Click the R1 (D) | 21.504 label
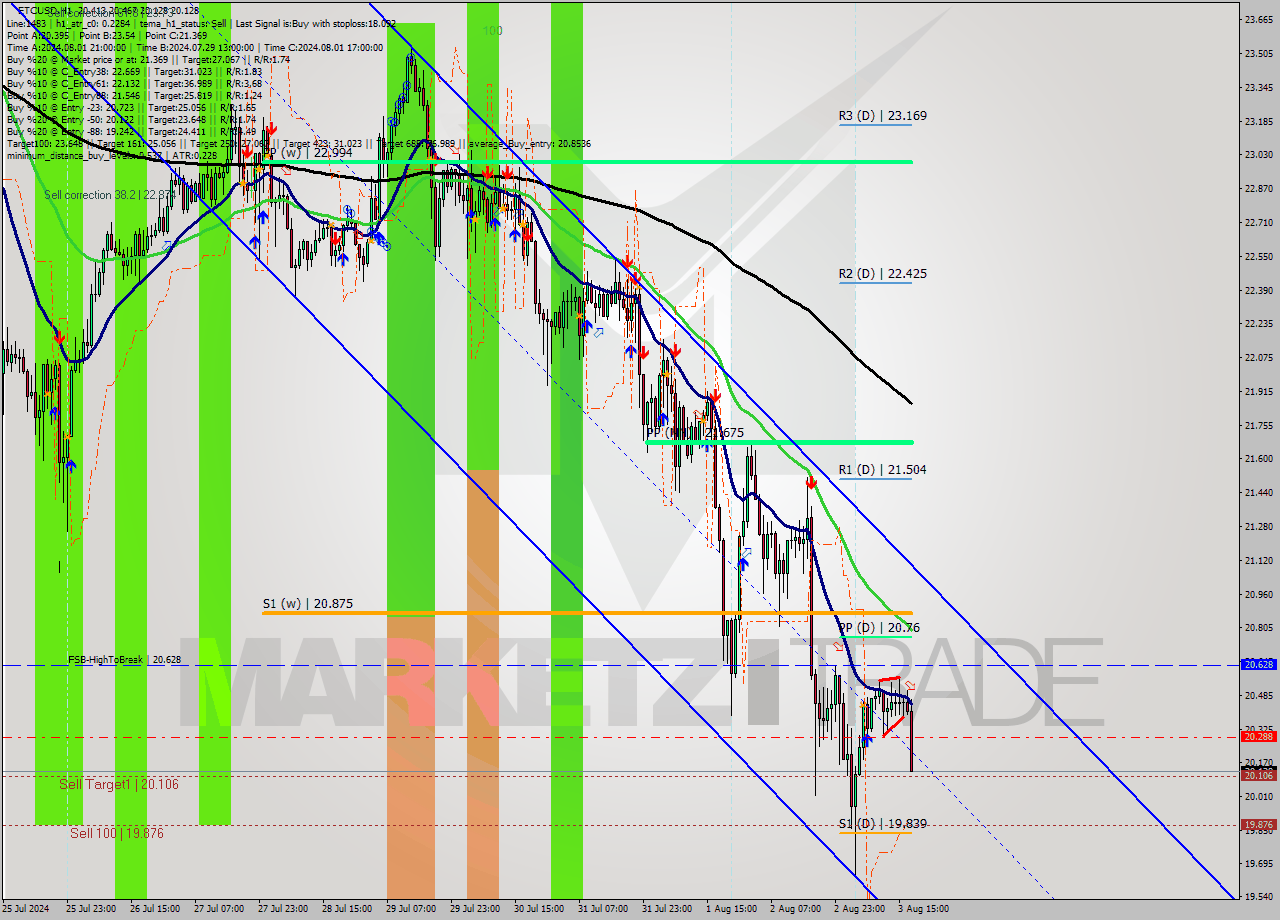Viewport: 1280px width, 920px height. tap(882, 469)
